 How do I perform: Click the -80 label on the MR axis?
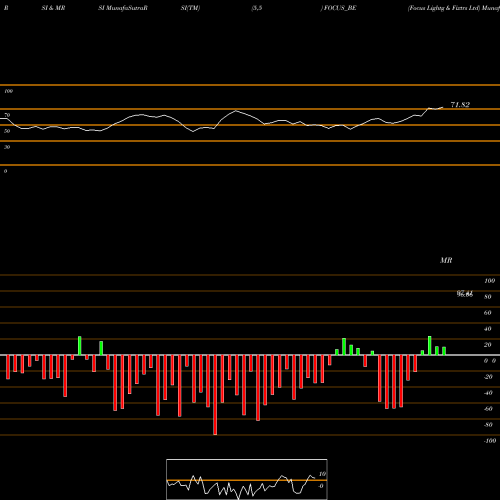click(488, 425)
